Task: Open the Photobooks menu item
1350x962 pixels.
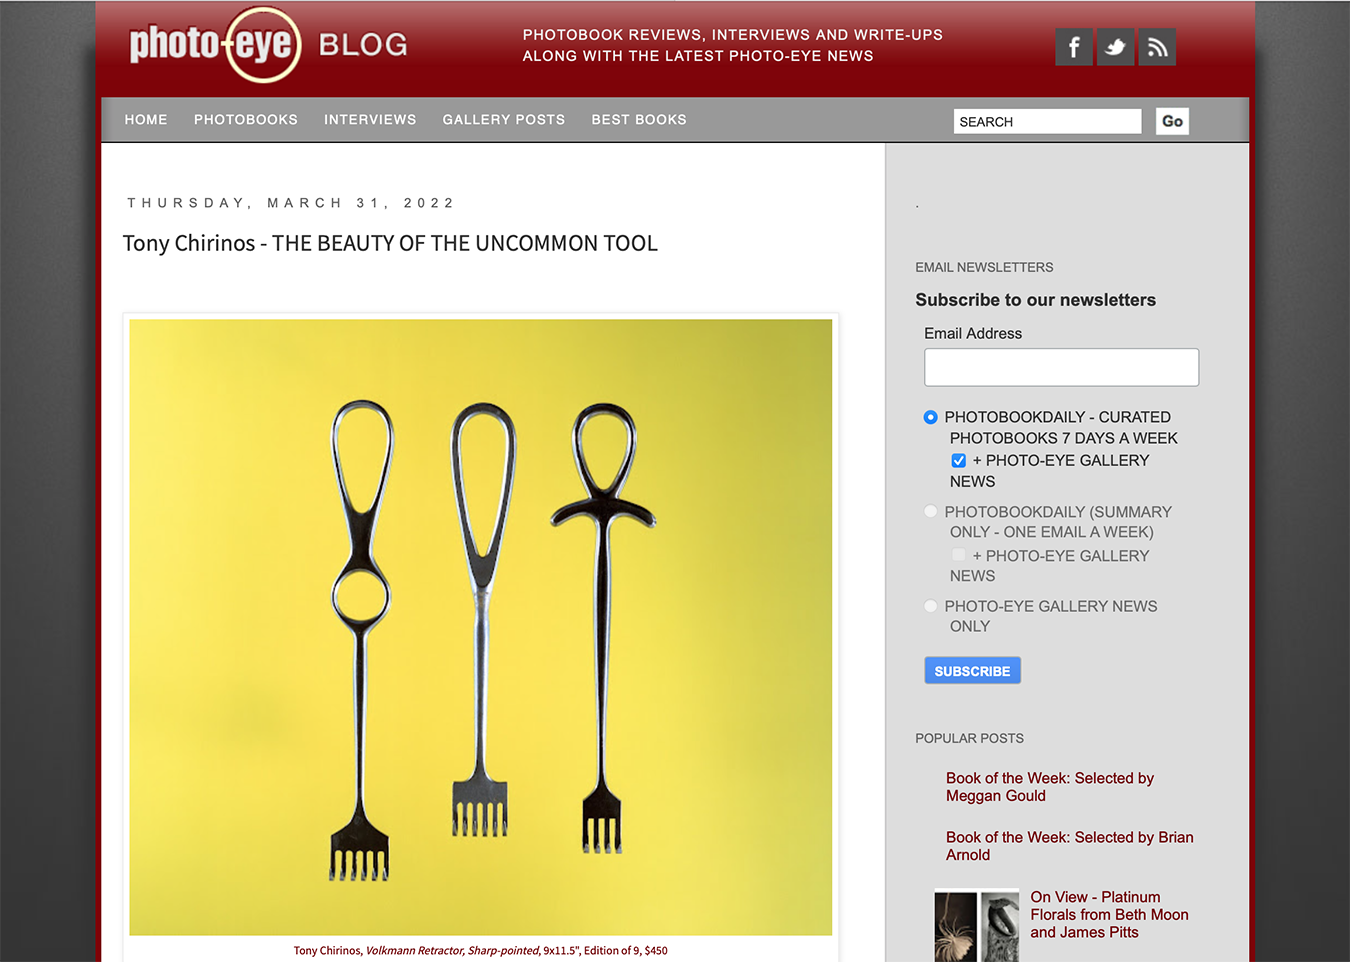Action: click(246, 119)
